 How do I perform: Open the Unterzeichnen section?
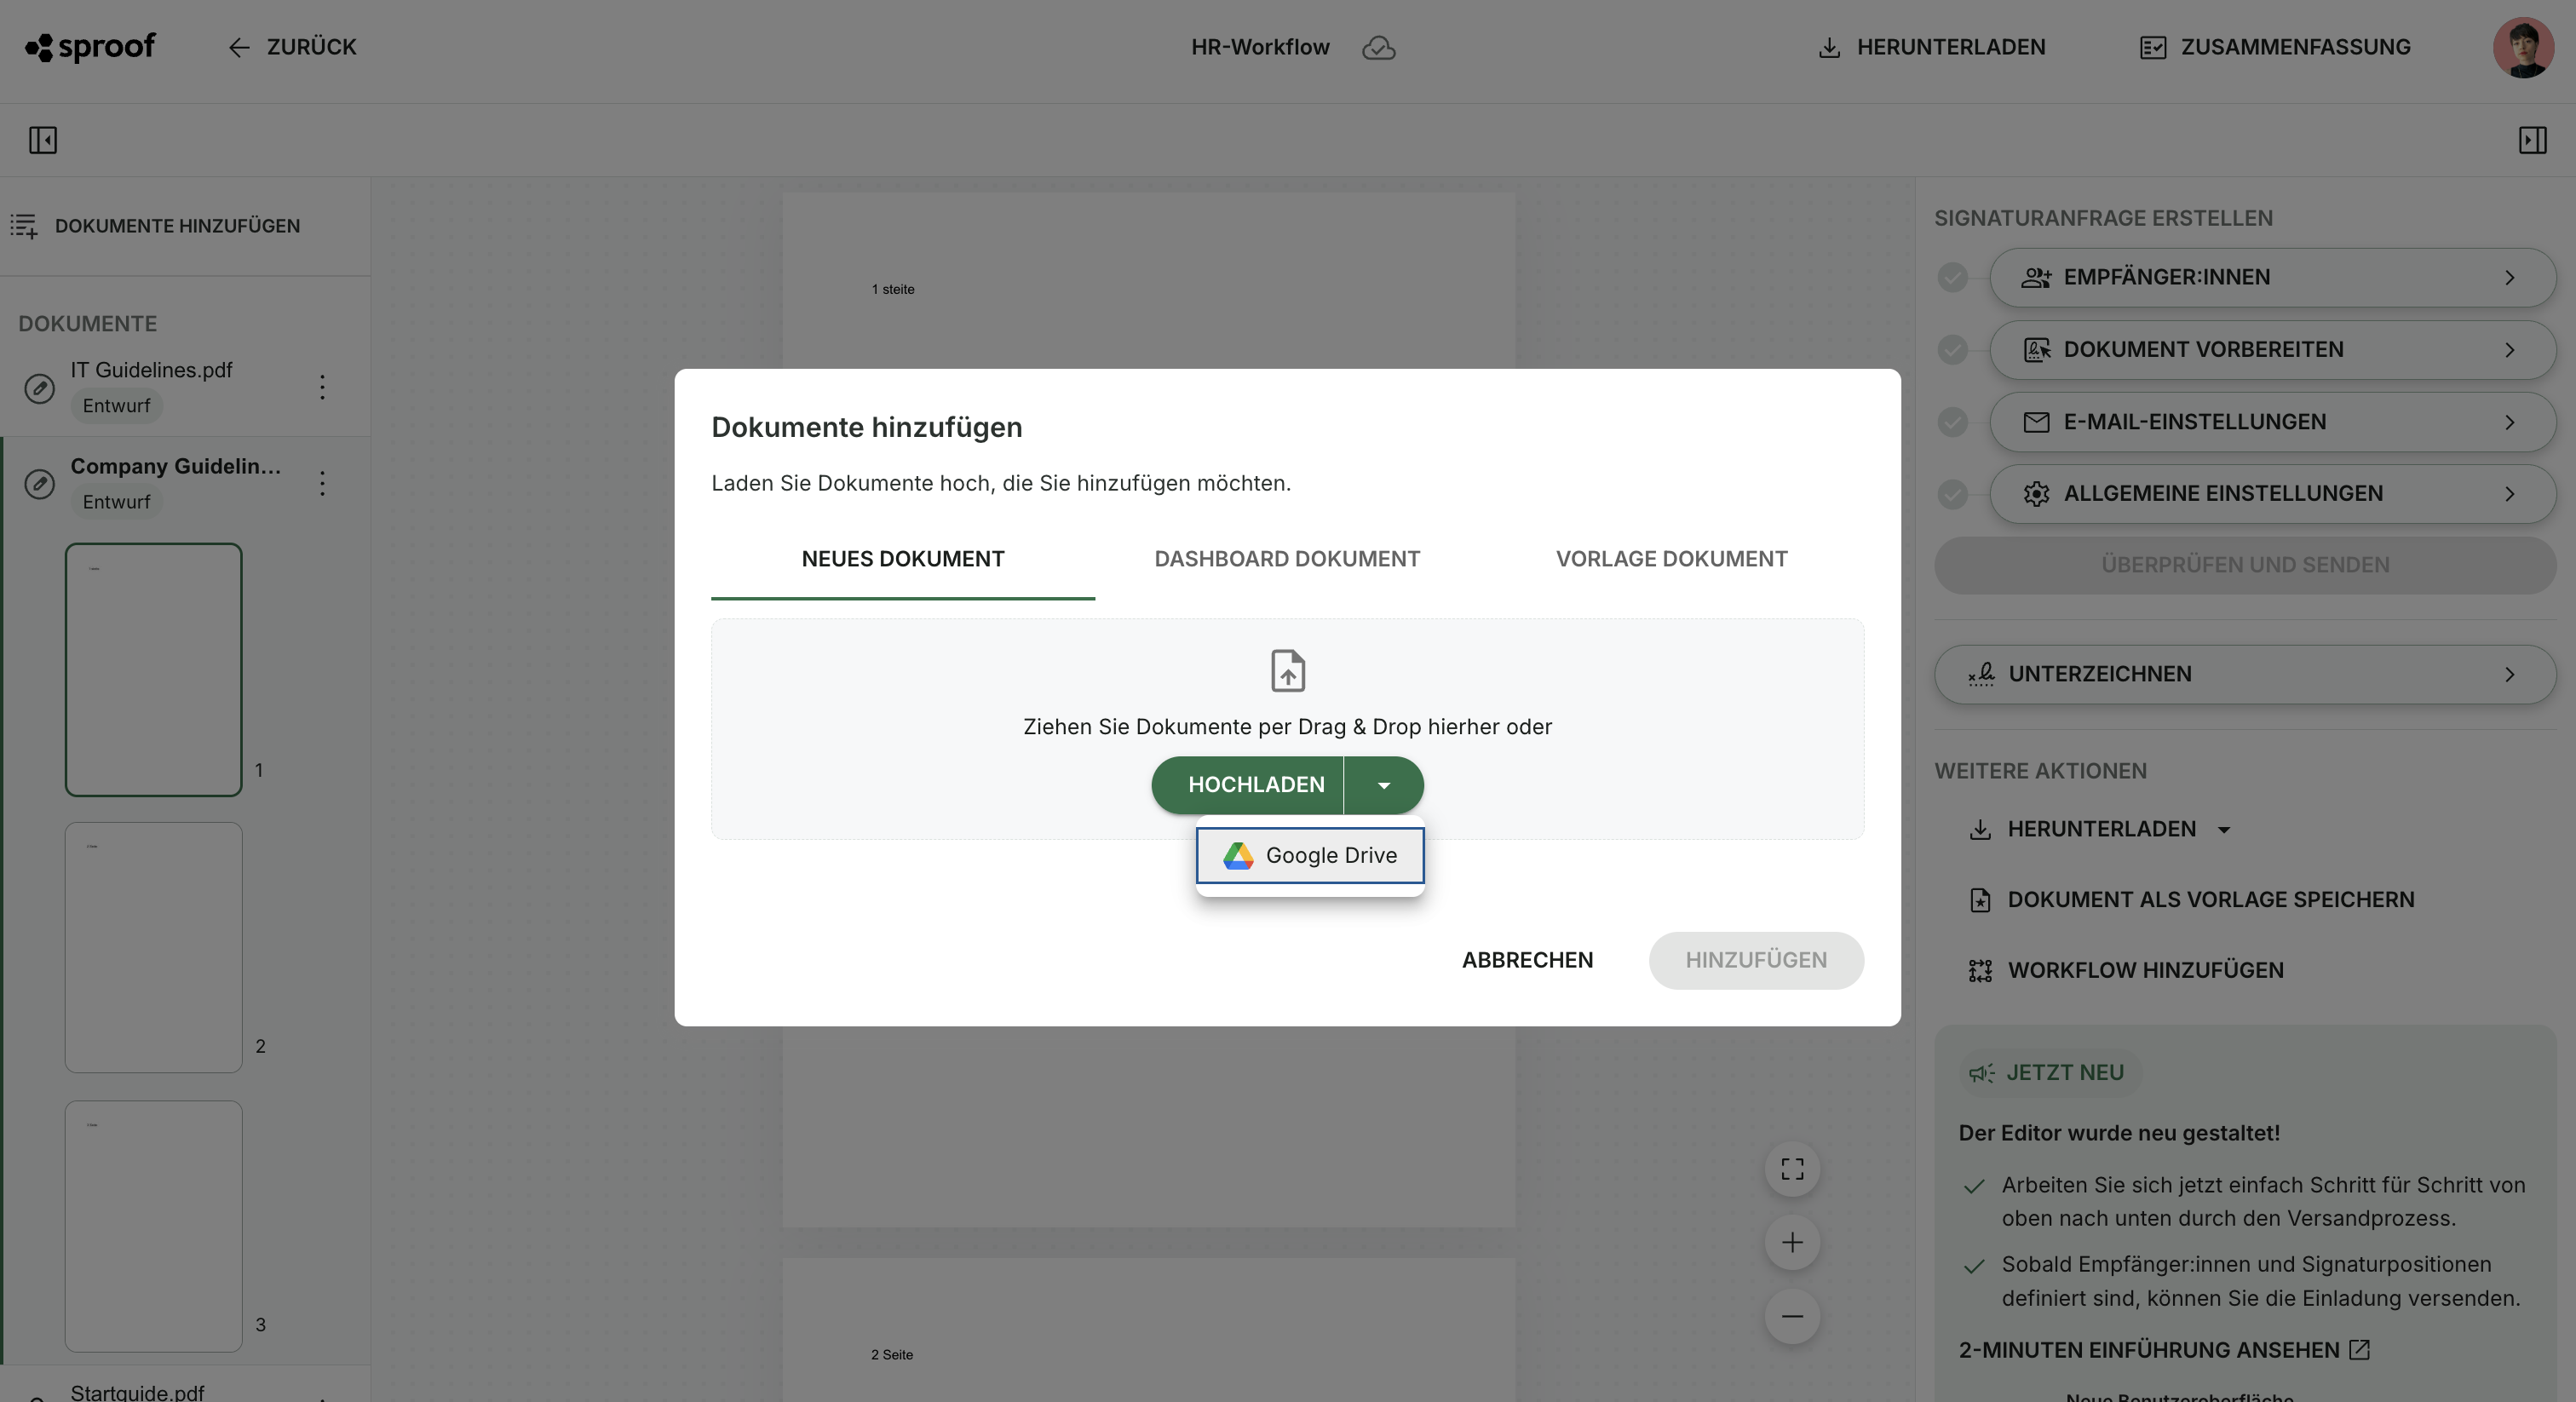tap(2245, 674)
